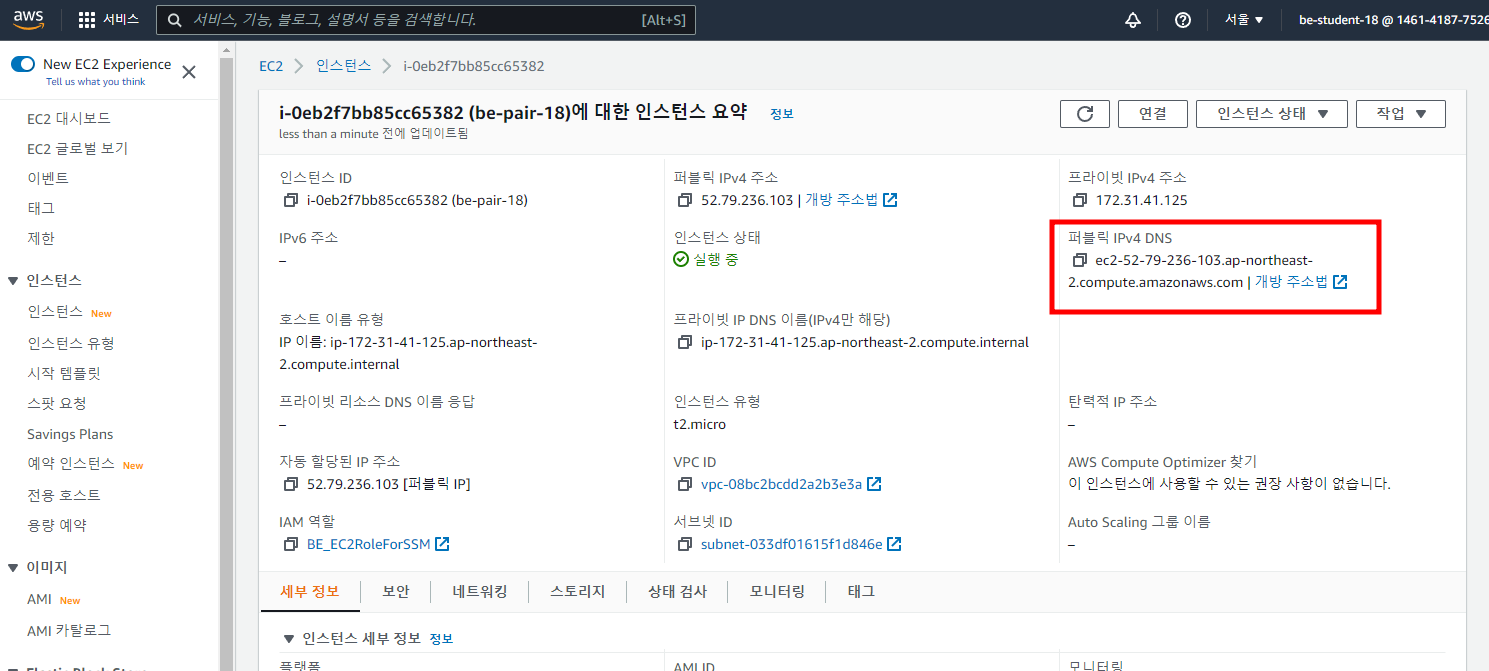Click EC2 breadcrumb link
Image resolution: width=1489 pixels, height=671 pixels.
pyautogui.click(x=271, y=66)
